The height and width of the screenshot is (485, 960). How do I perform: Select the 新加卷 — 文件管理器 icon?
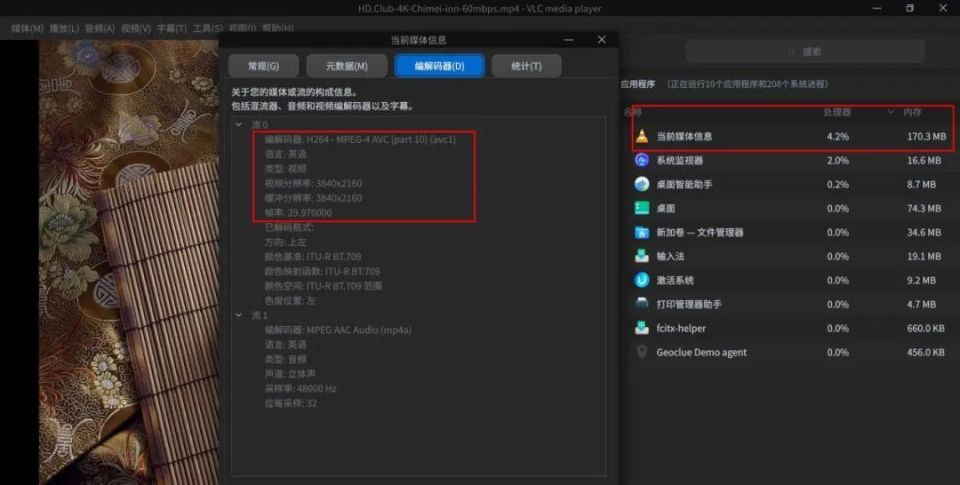tap(642, 232)
